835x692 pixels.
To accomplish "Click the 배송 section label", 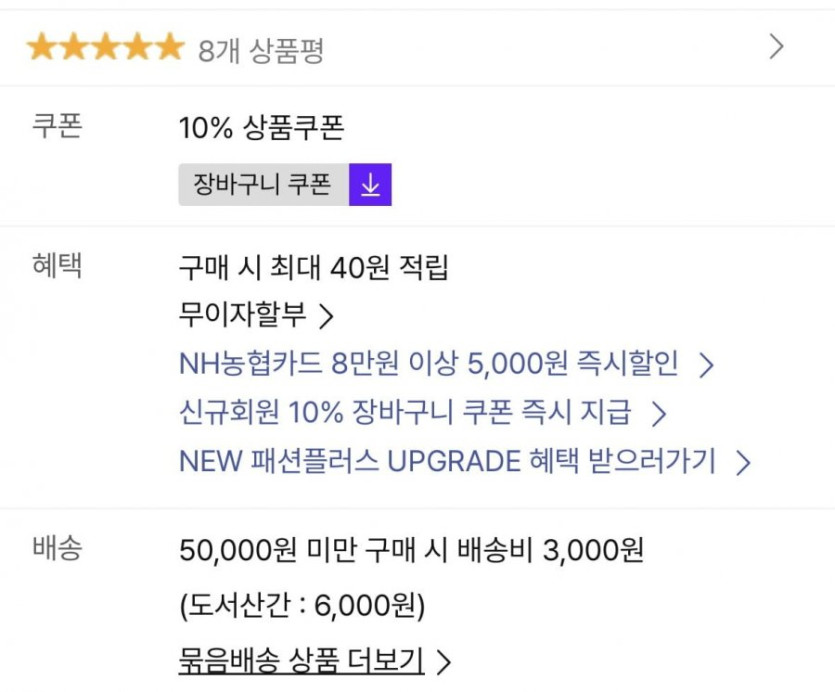I will point(58,548).
